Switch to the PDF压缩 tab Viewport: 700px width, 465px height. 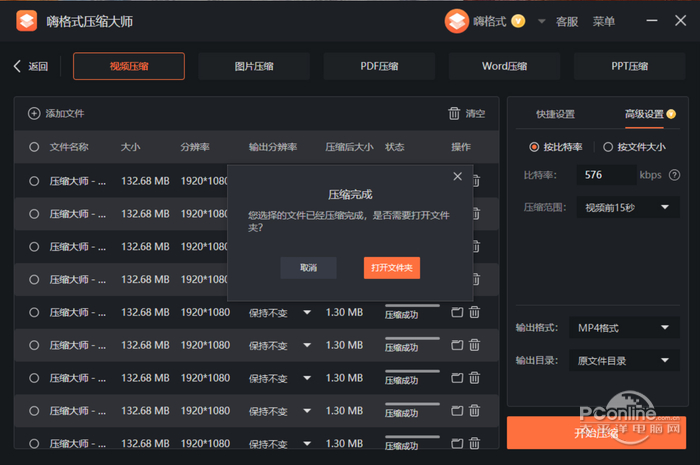pyautogui.click(x=379, y=66)
